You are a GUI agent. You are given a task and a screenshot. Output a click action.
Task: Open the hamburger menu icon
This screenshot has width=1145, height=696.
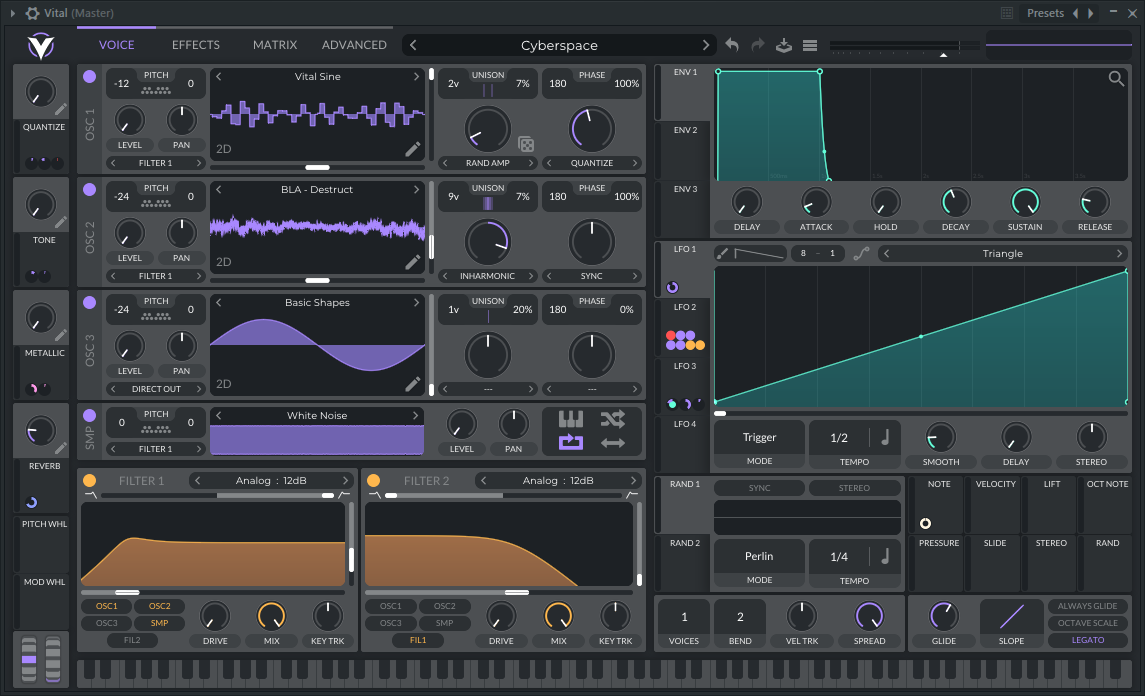(x=810, y=45)
